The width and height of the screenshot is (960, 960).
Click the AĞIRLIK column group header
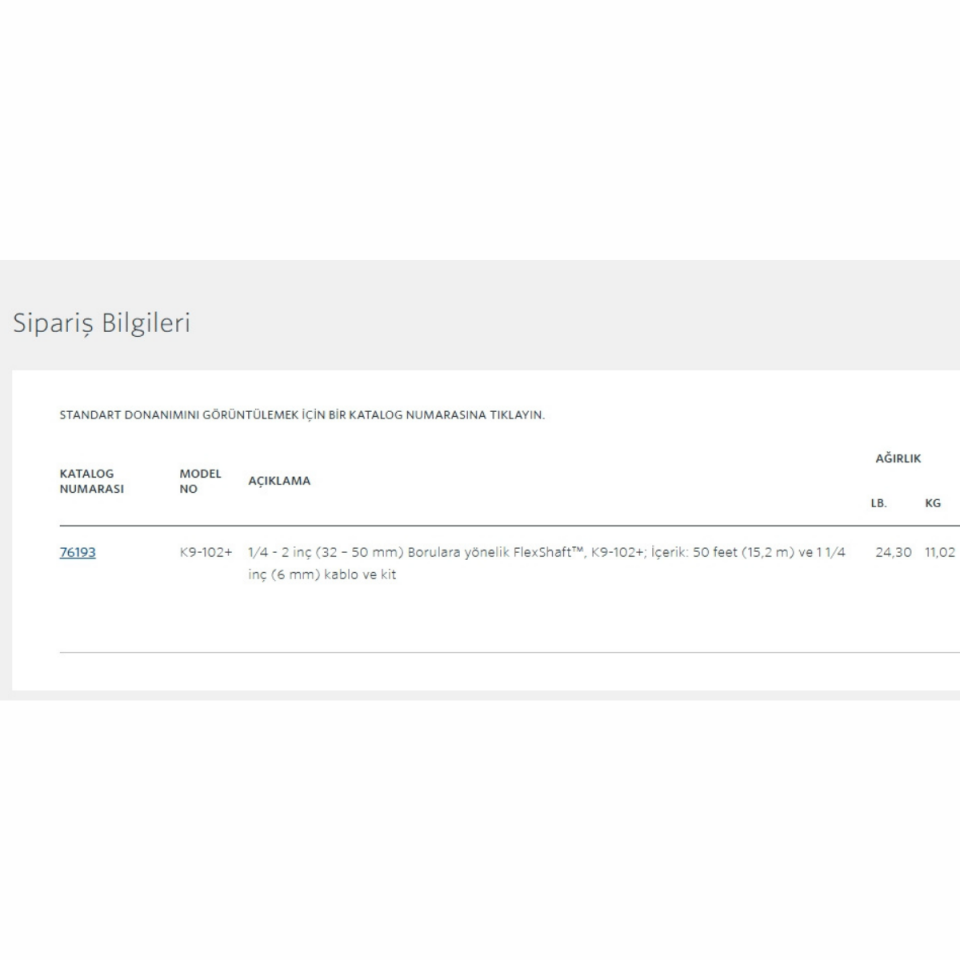coord(898,458)
